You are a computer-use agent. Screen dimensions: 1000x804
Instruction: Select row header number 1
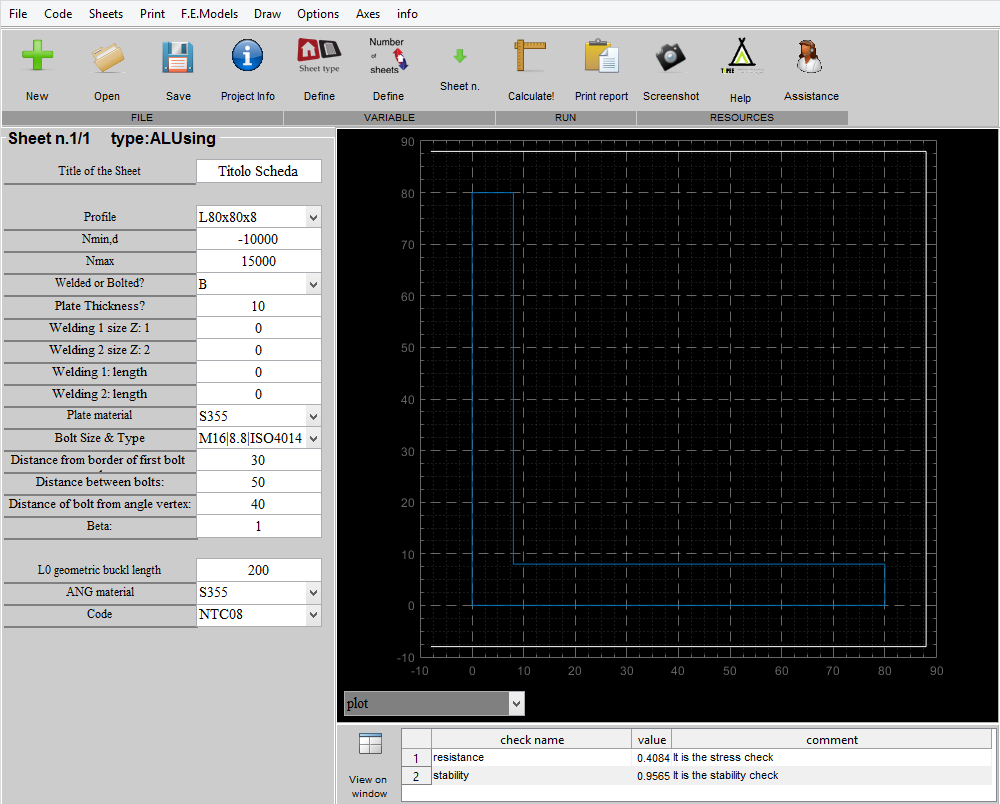[416, 757]
